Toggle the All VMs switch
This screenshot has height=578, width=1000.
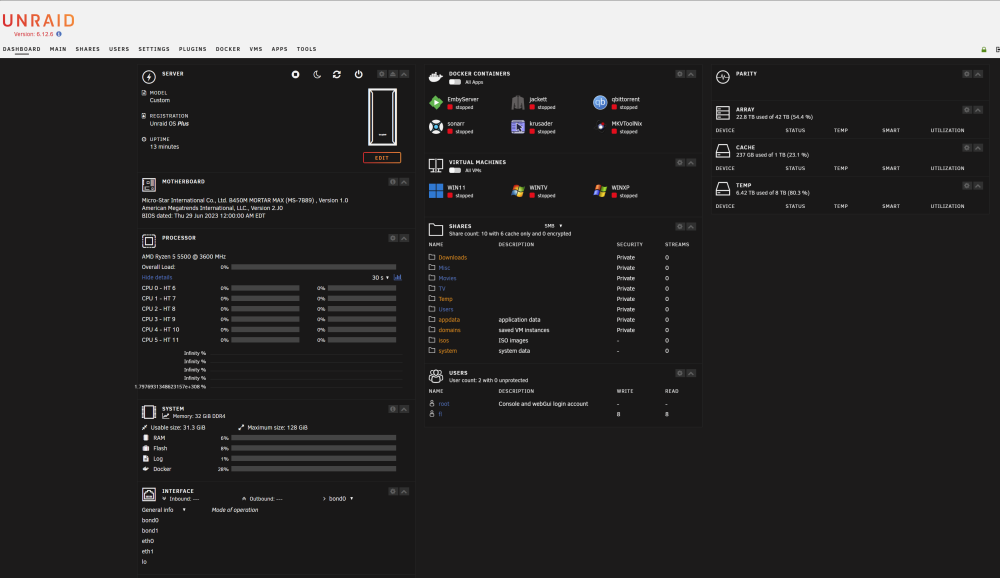(455, 170)
